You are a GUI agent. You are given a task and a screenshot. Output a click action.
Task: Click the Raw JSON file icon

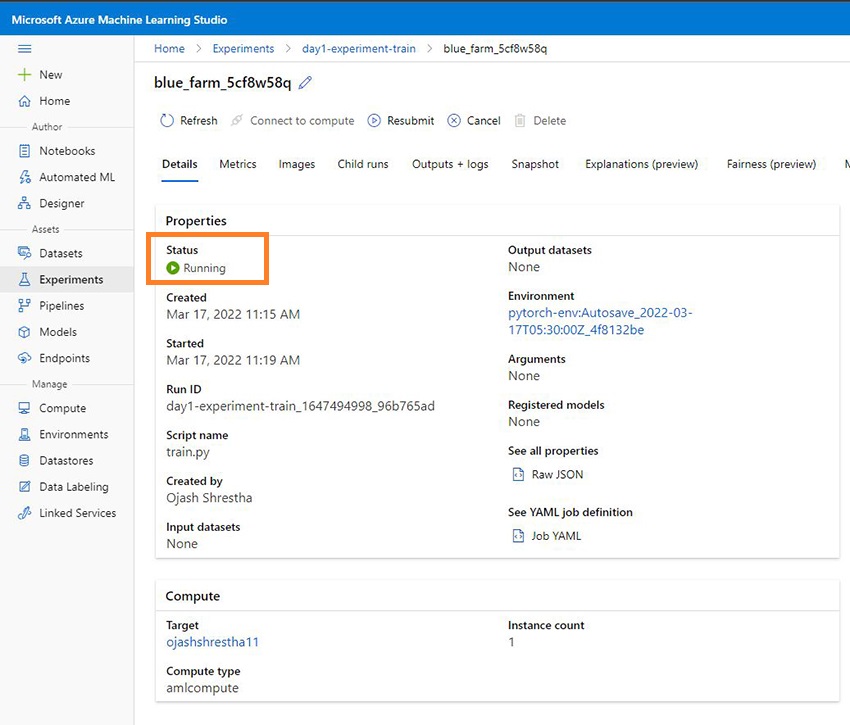click(518, 475)
